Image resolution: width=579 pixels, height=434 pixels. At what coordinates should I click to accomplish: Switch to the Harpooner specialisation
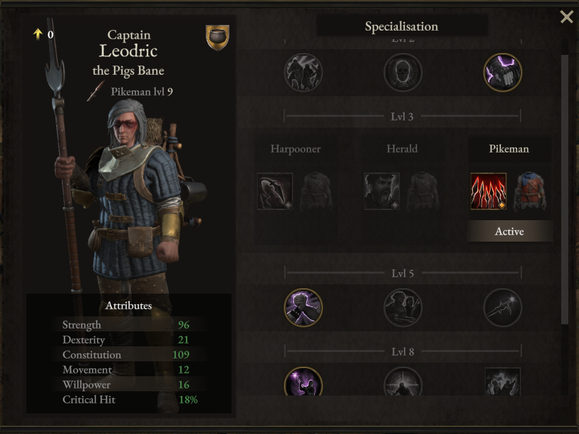point(295,149)
